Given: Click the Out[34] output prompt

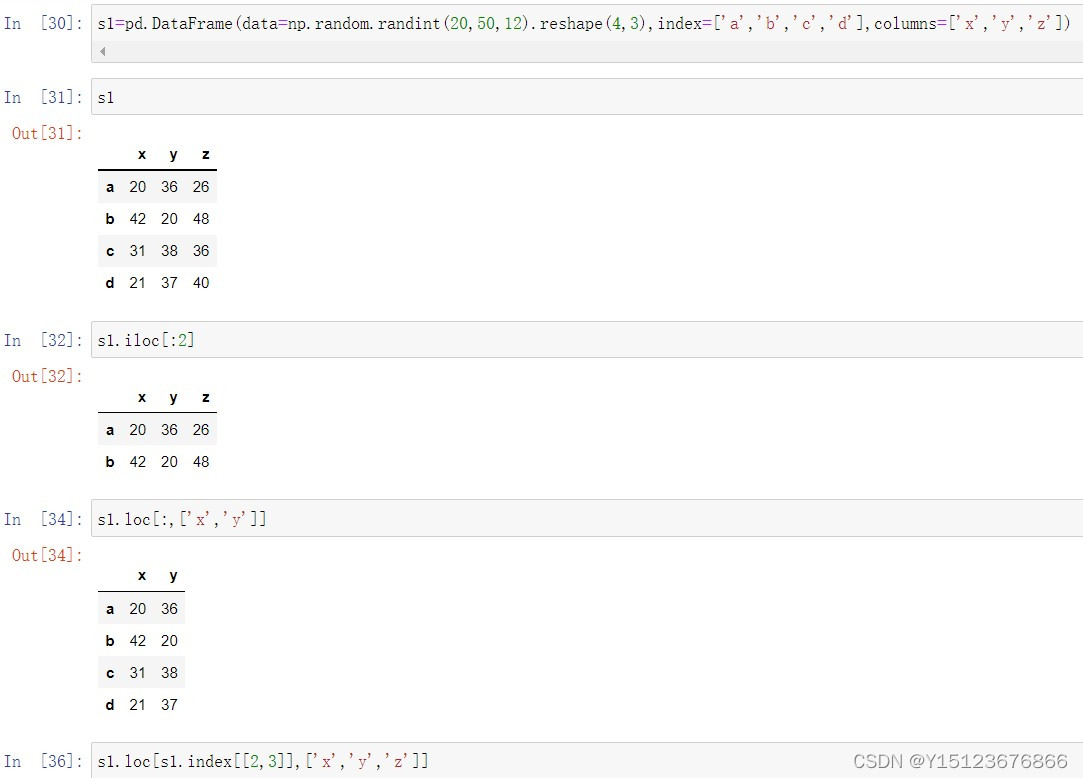Looking at the screenshot, I should tap(47, 556).
